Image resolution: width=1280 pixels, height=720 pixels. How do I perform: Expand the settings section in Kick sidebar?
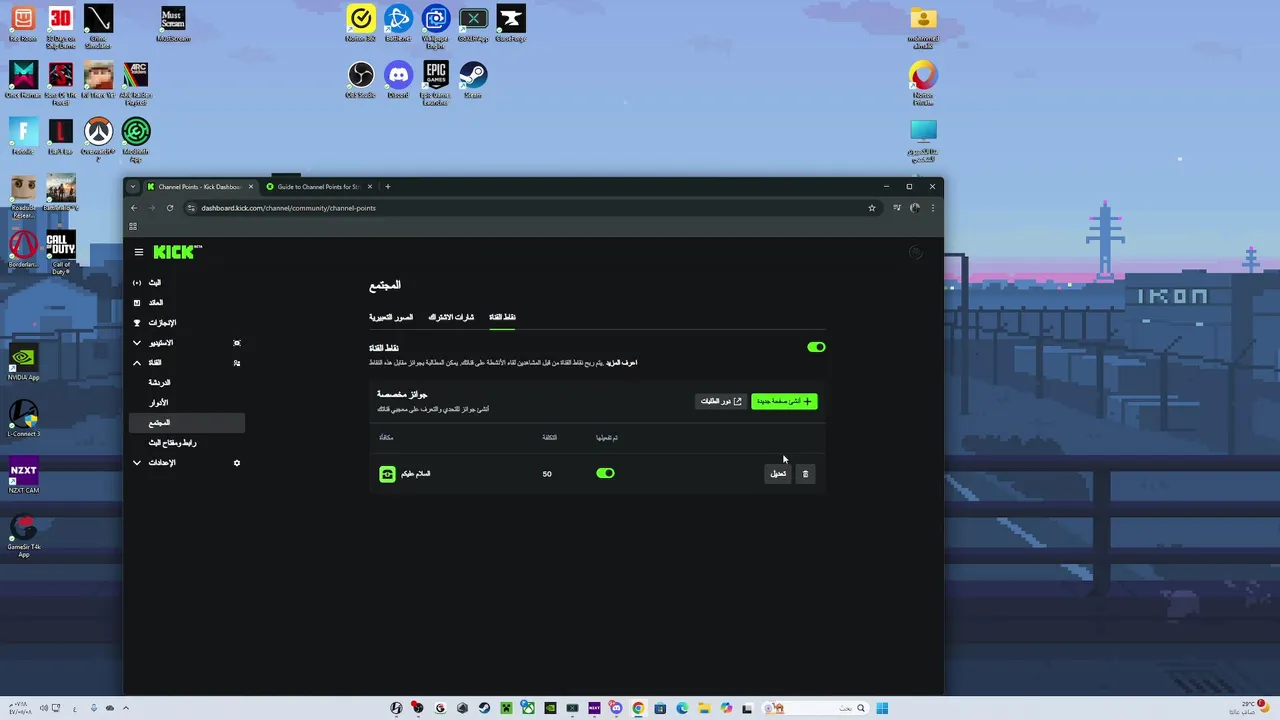(137, 463)
